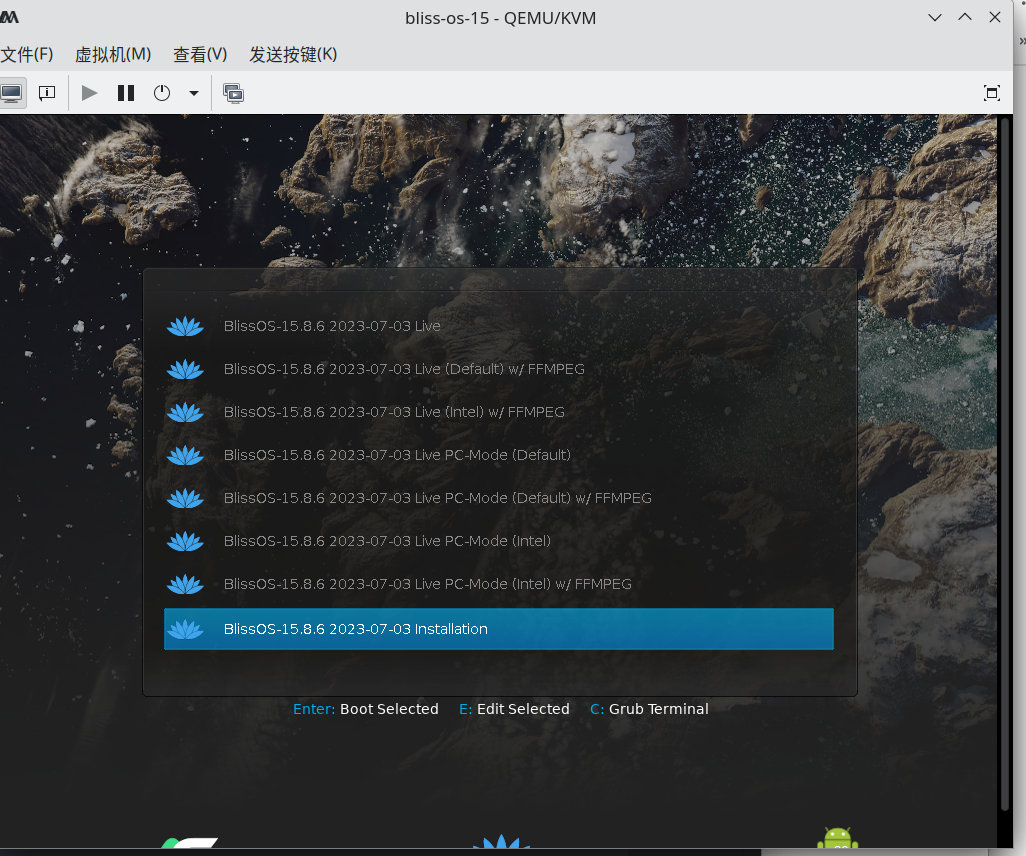The image size is (1026, 856).
Task: Click the highlighted BlissOS Installation entry
Action: point(498,629)
